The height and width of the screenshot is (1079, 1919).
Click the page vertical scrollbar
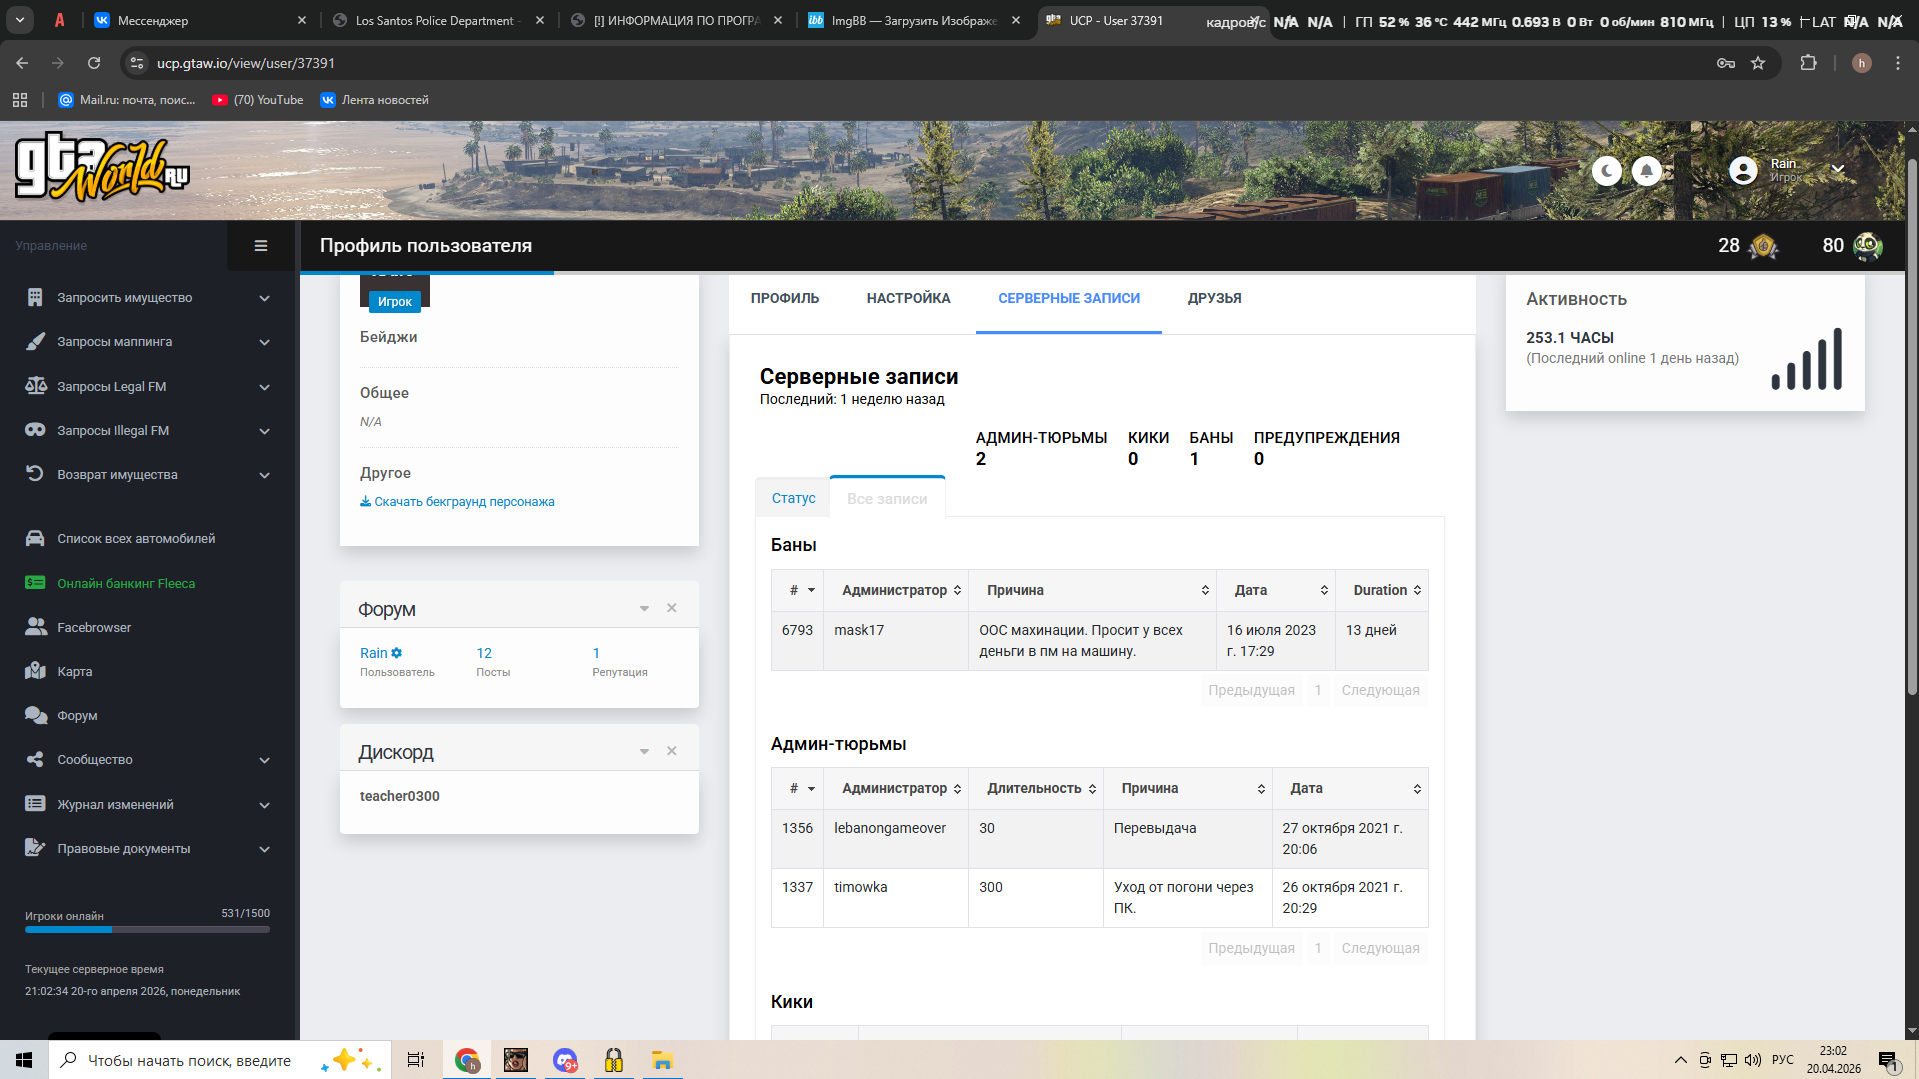(1911, 425)
